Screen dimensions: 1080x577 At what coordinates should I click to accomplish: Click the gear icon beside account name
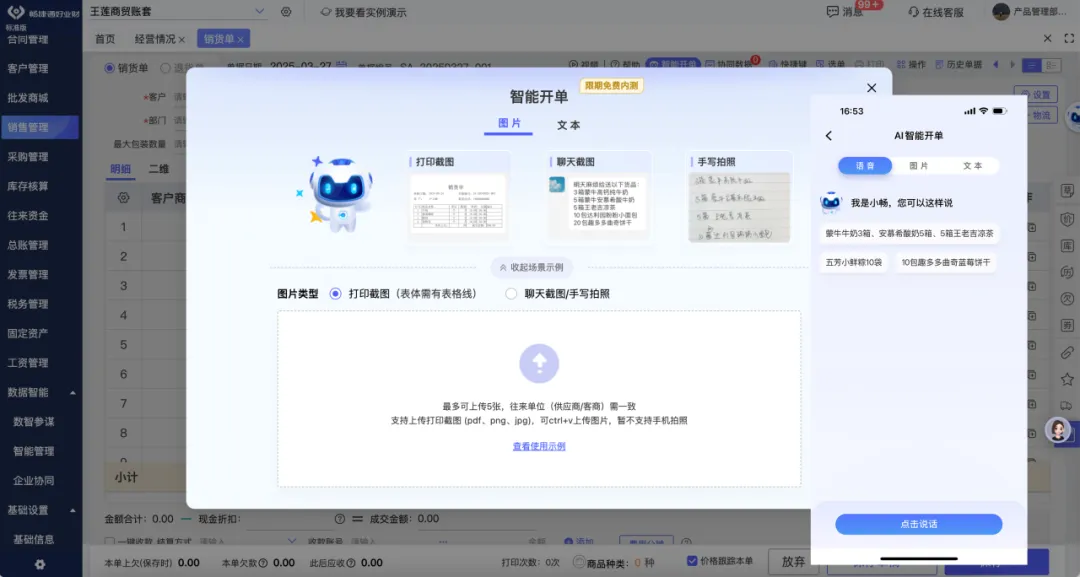(x=286, y=12)
